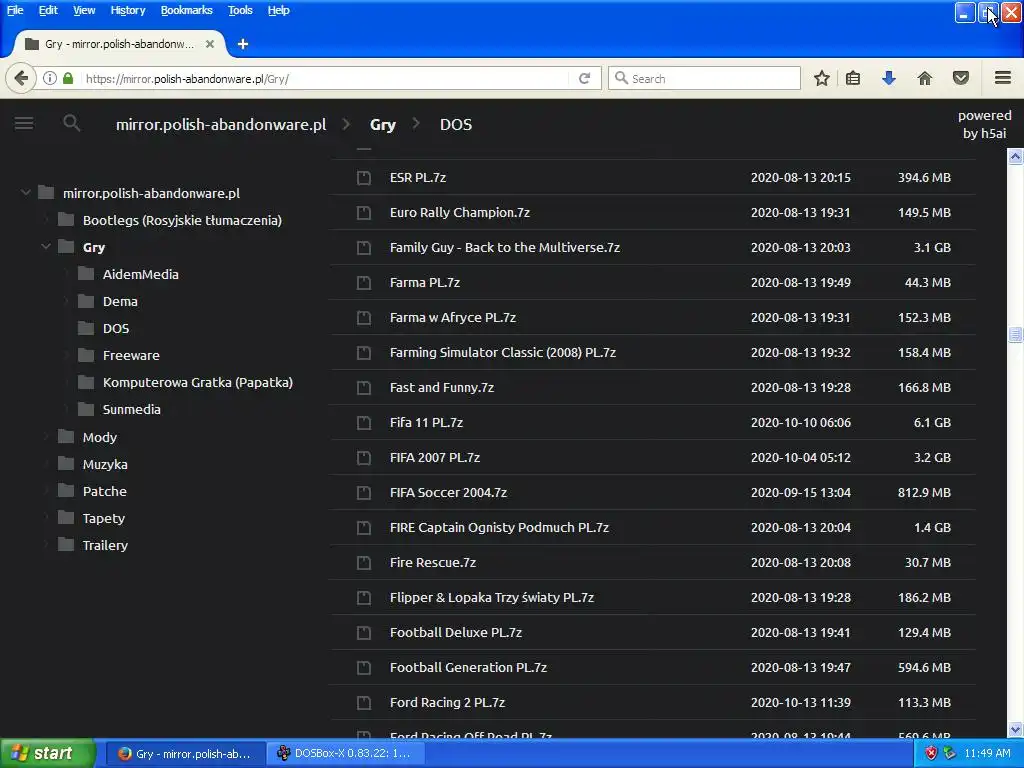Open site information icon in address bar
This screenshot has height=768, width=1024.
pos(50,78)
